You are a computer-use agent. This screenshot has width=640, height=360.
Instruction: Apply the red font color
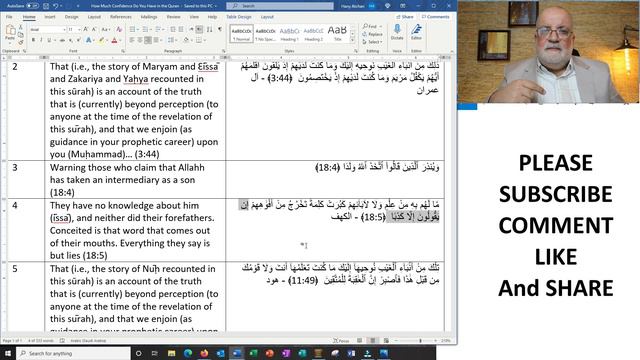[114, 40]
